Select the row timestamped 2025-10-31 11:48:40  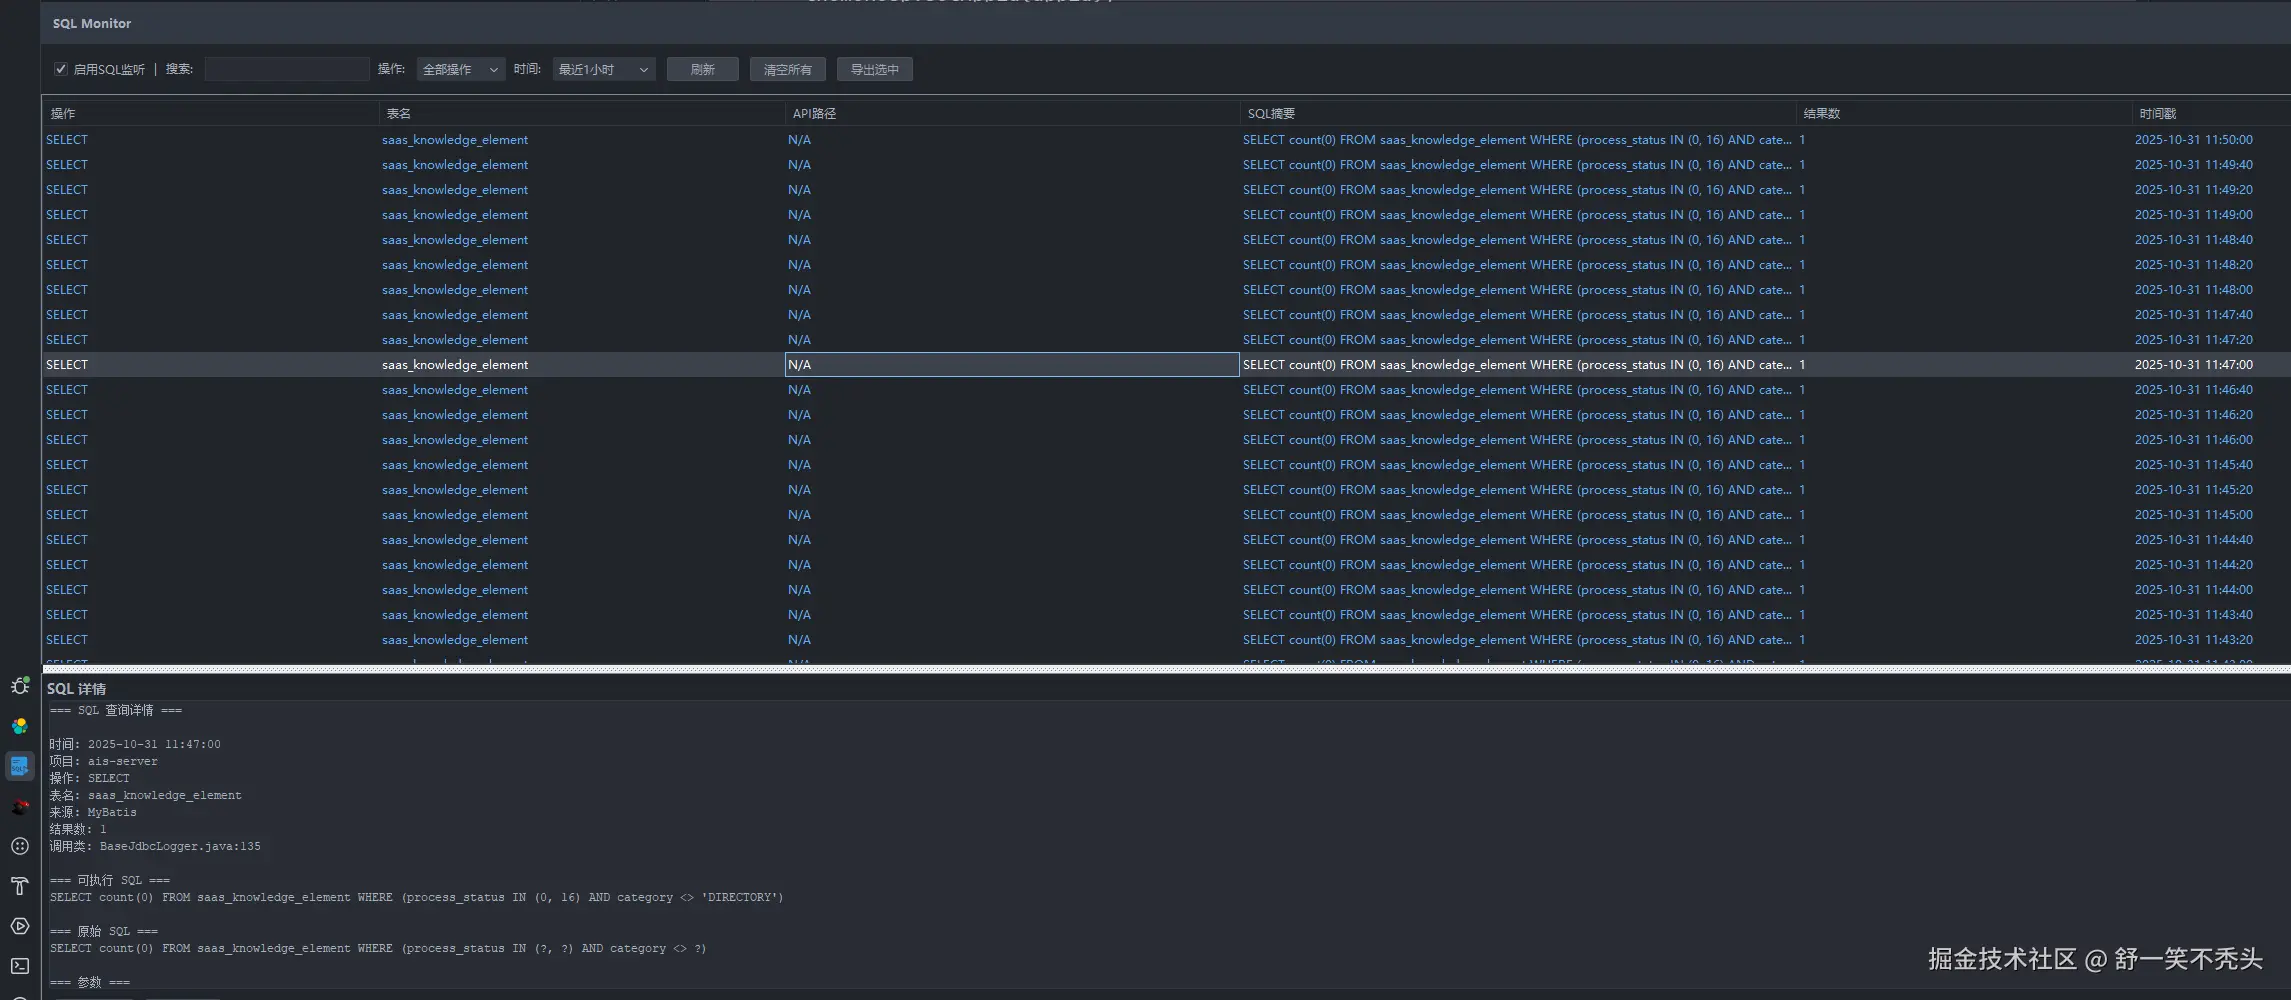click(1166, 240)
